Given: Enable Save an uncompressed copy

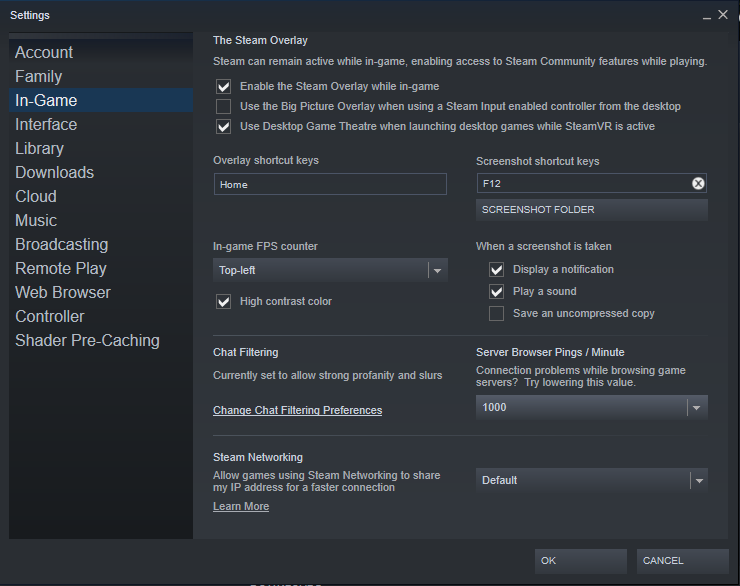Looking at the screenshot, I should (x=496, y=313).
